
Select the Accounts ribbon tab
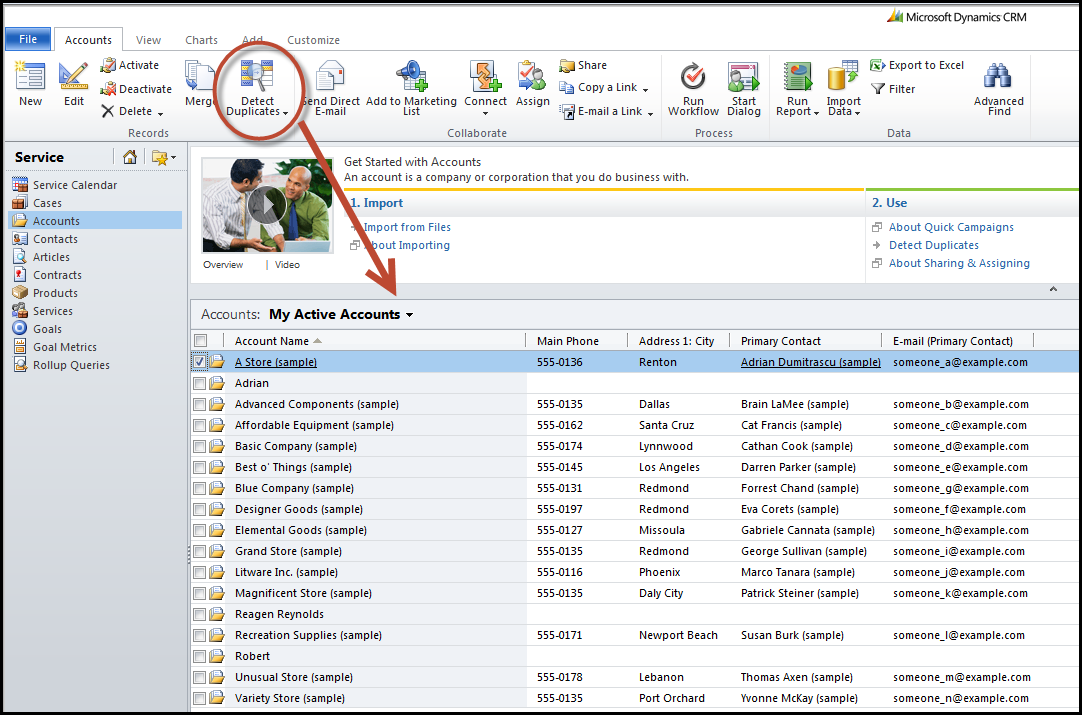pos(88,40)
